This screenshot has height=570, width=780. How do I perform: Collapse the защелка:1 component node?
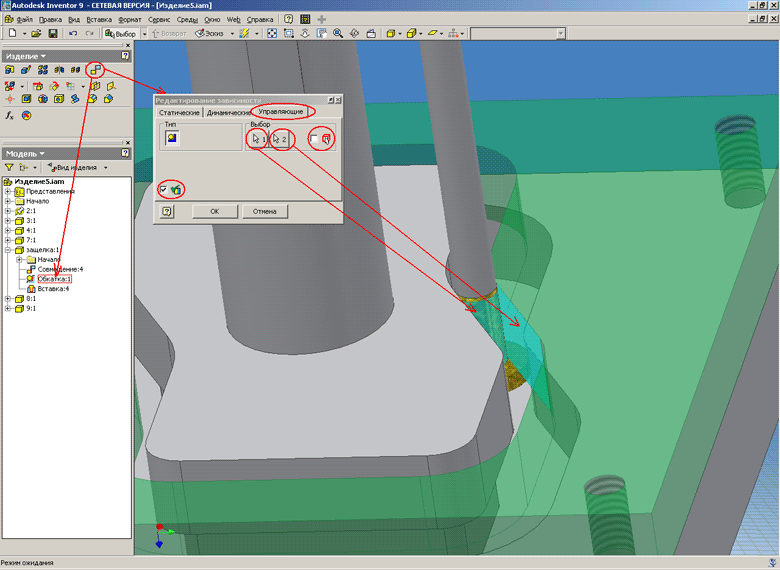pos(7,250)
